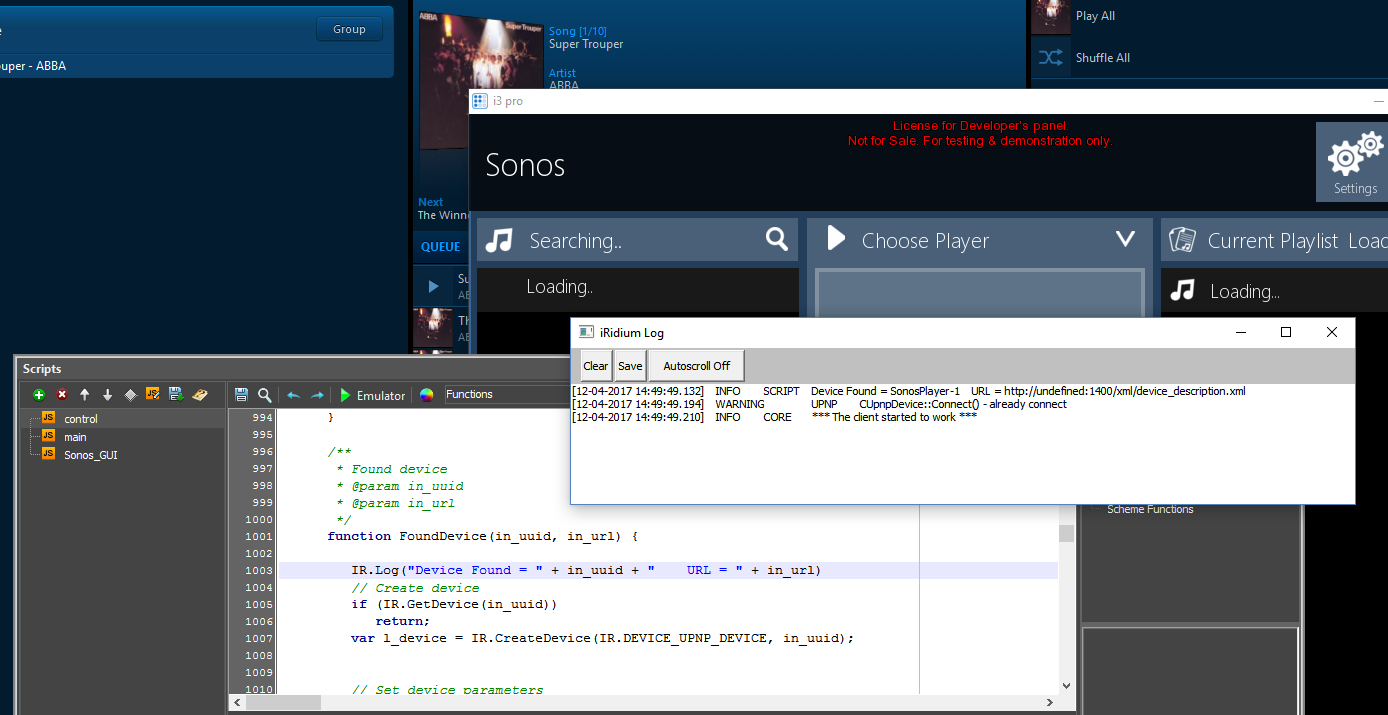Click the client started to work log line
This screenshot has height=715, width=1388.
pos(775,417)
